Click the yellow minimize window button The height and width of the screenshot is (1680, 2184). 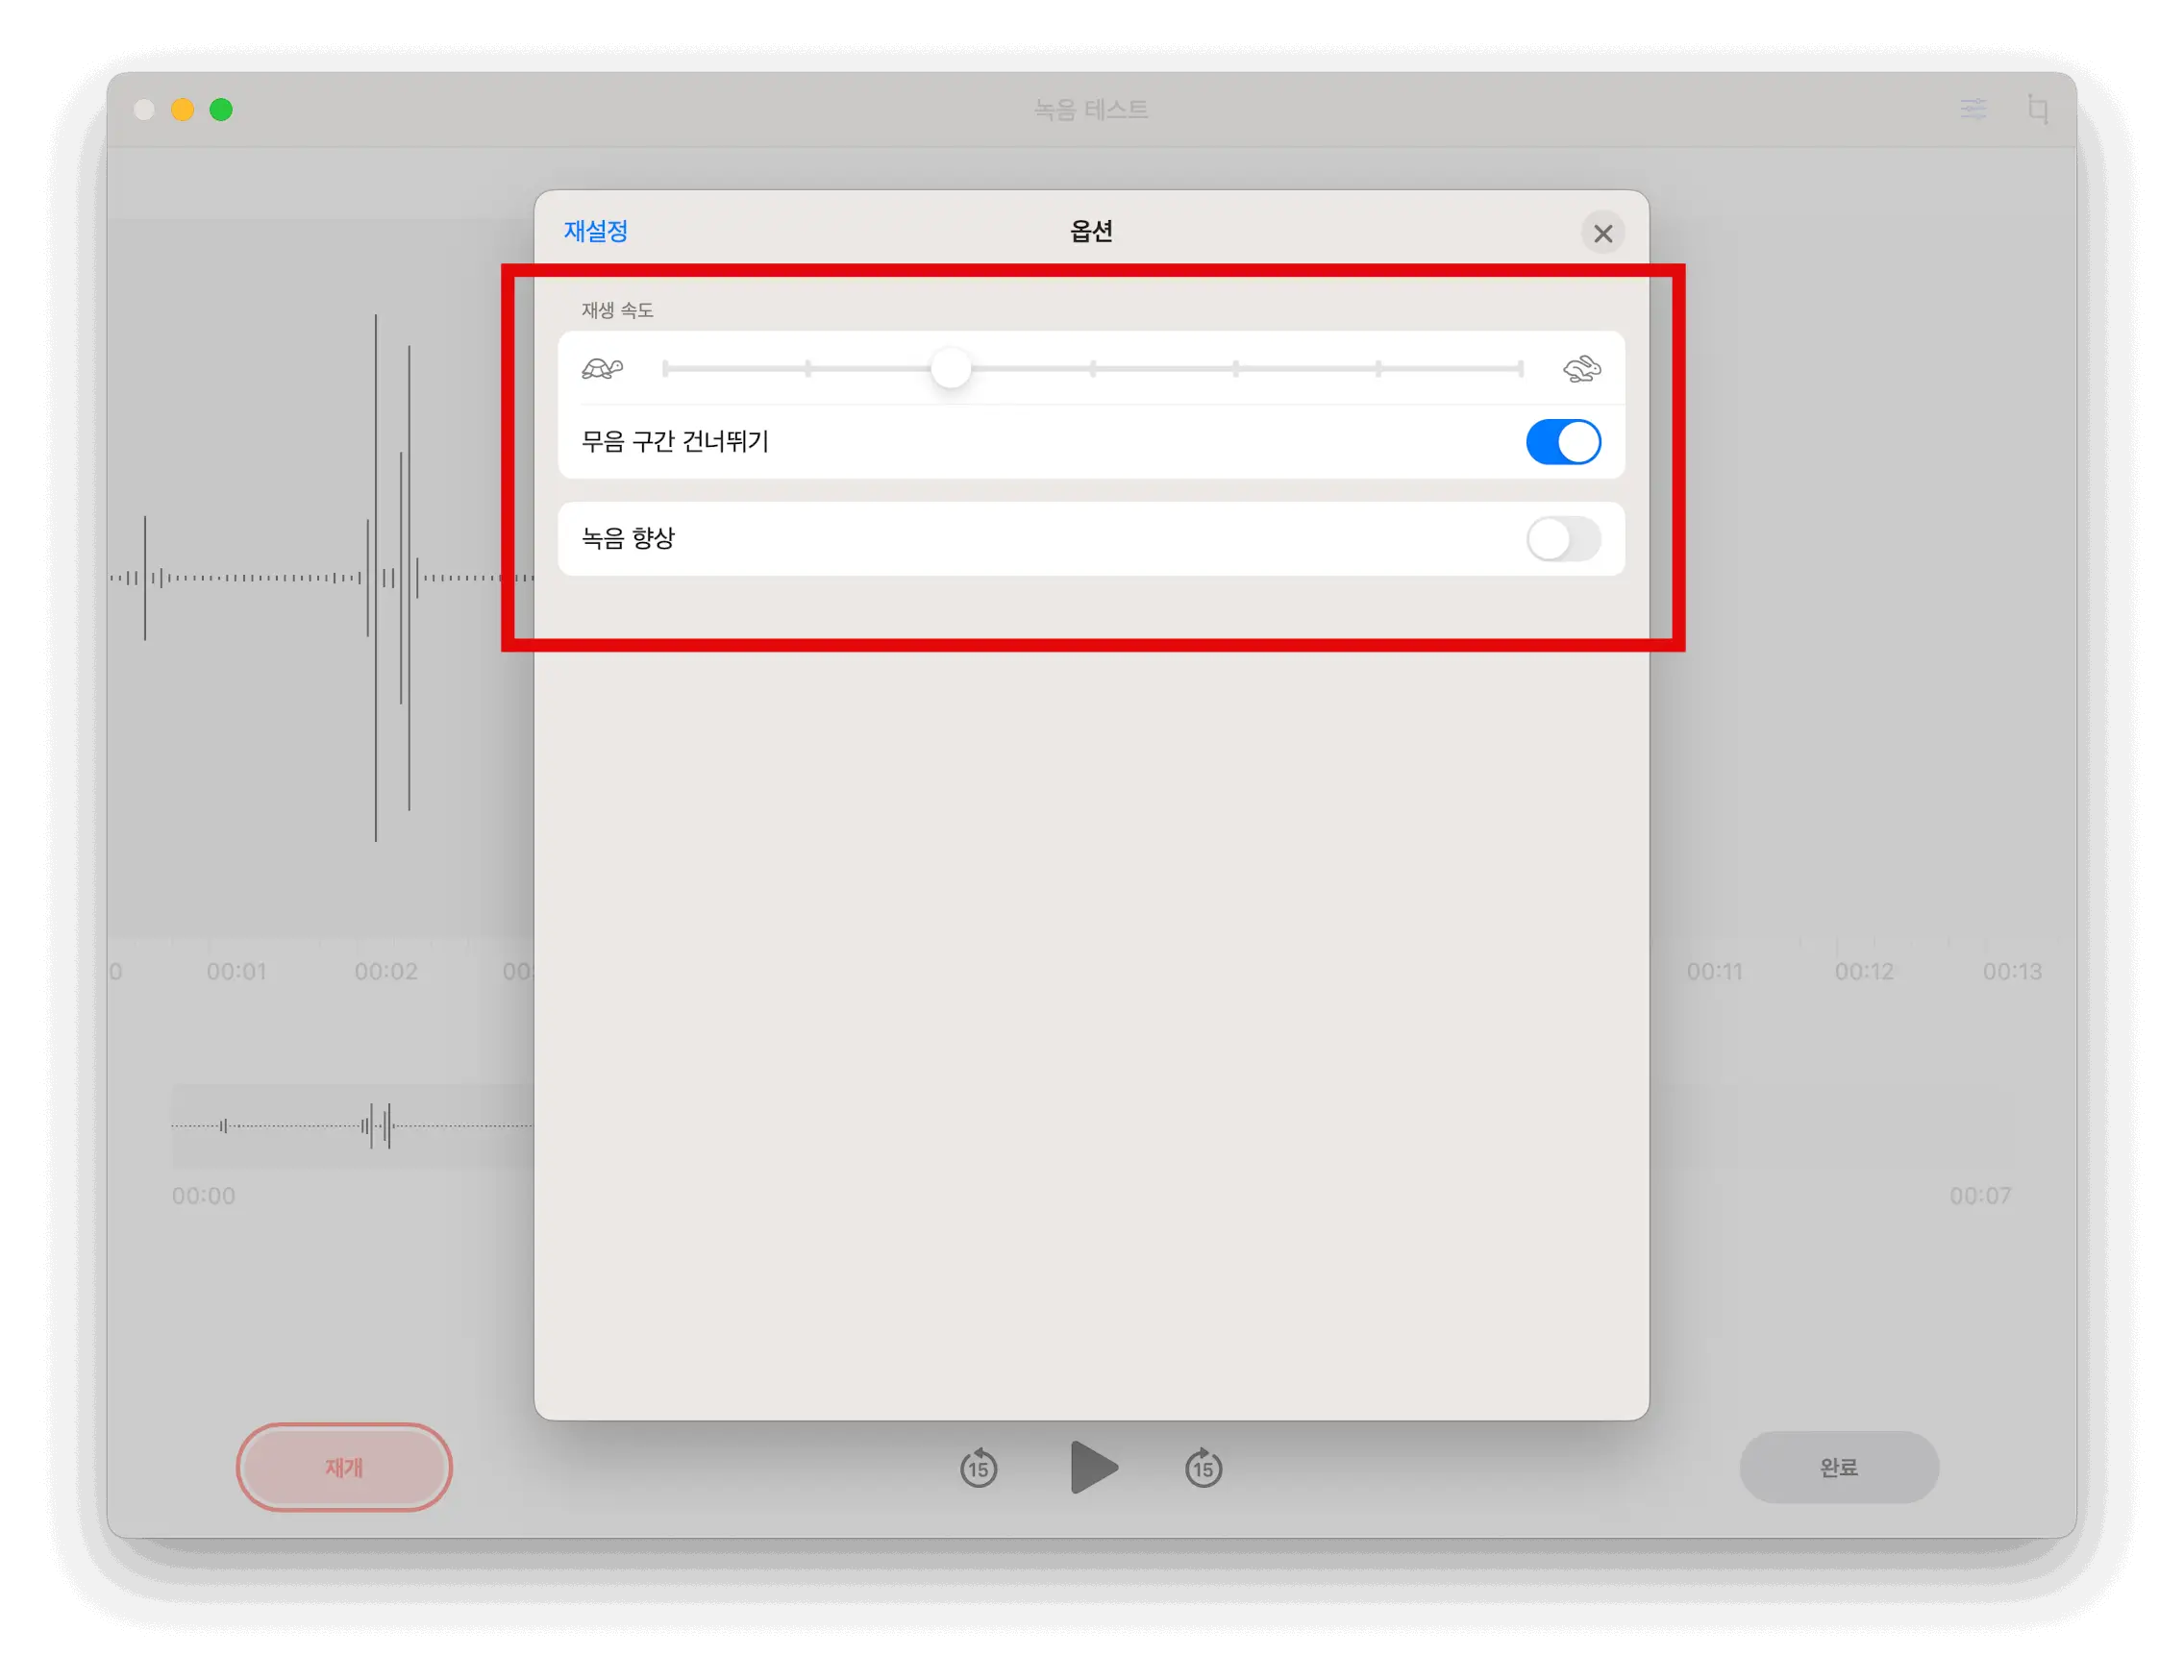click(x=182, y=110)
